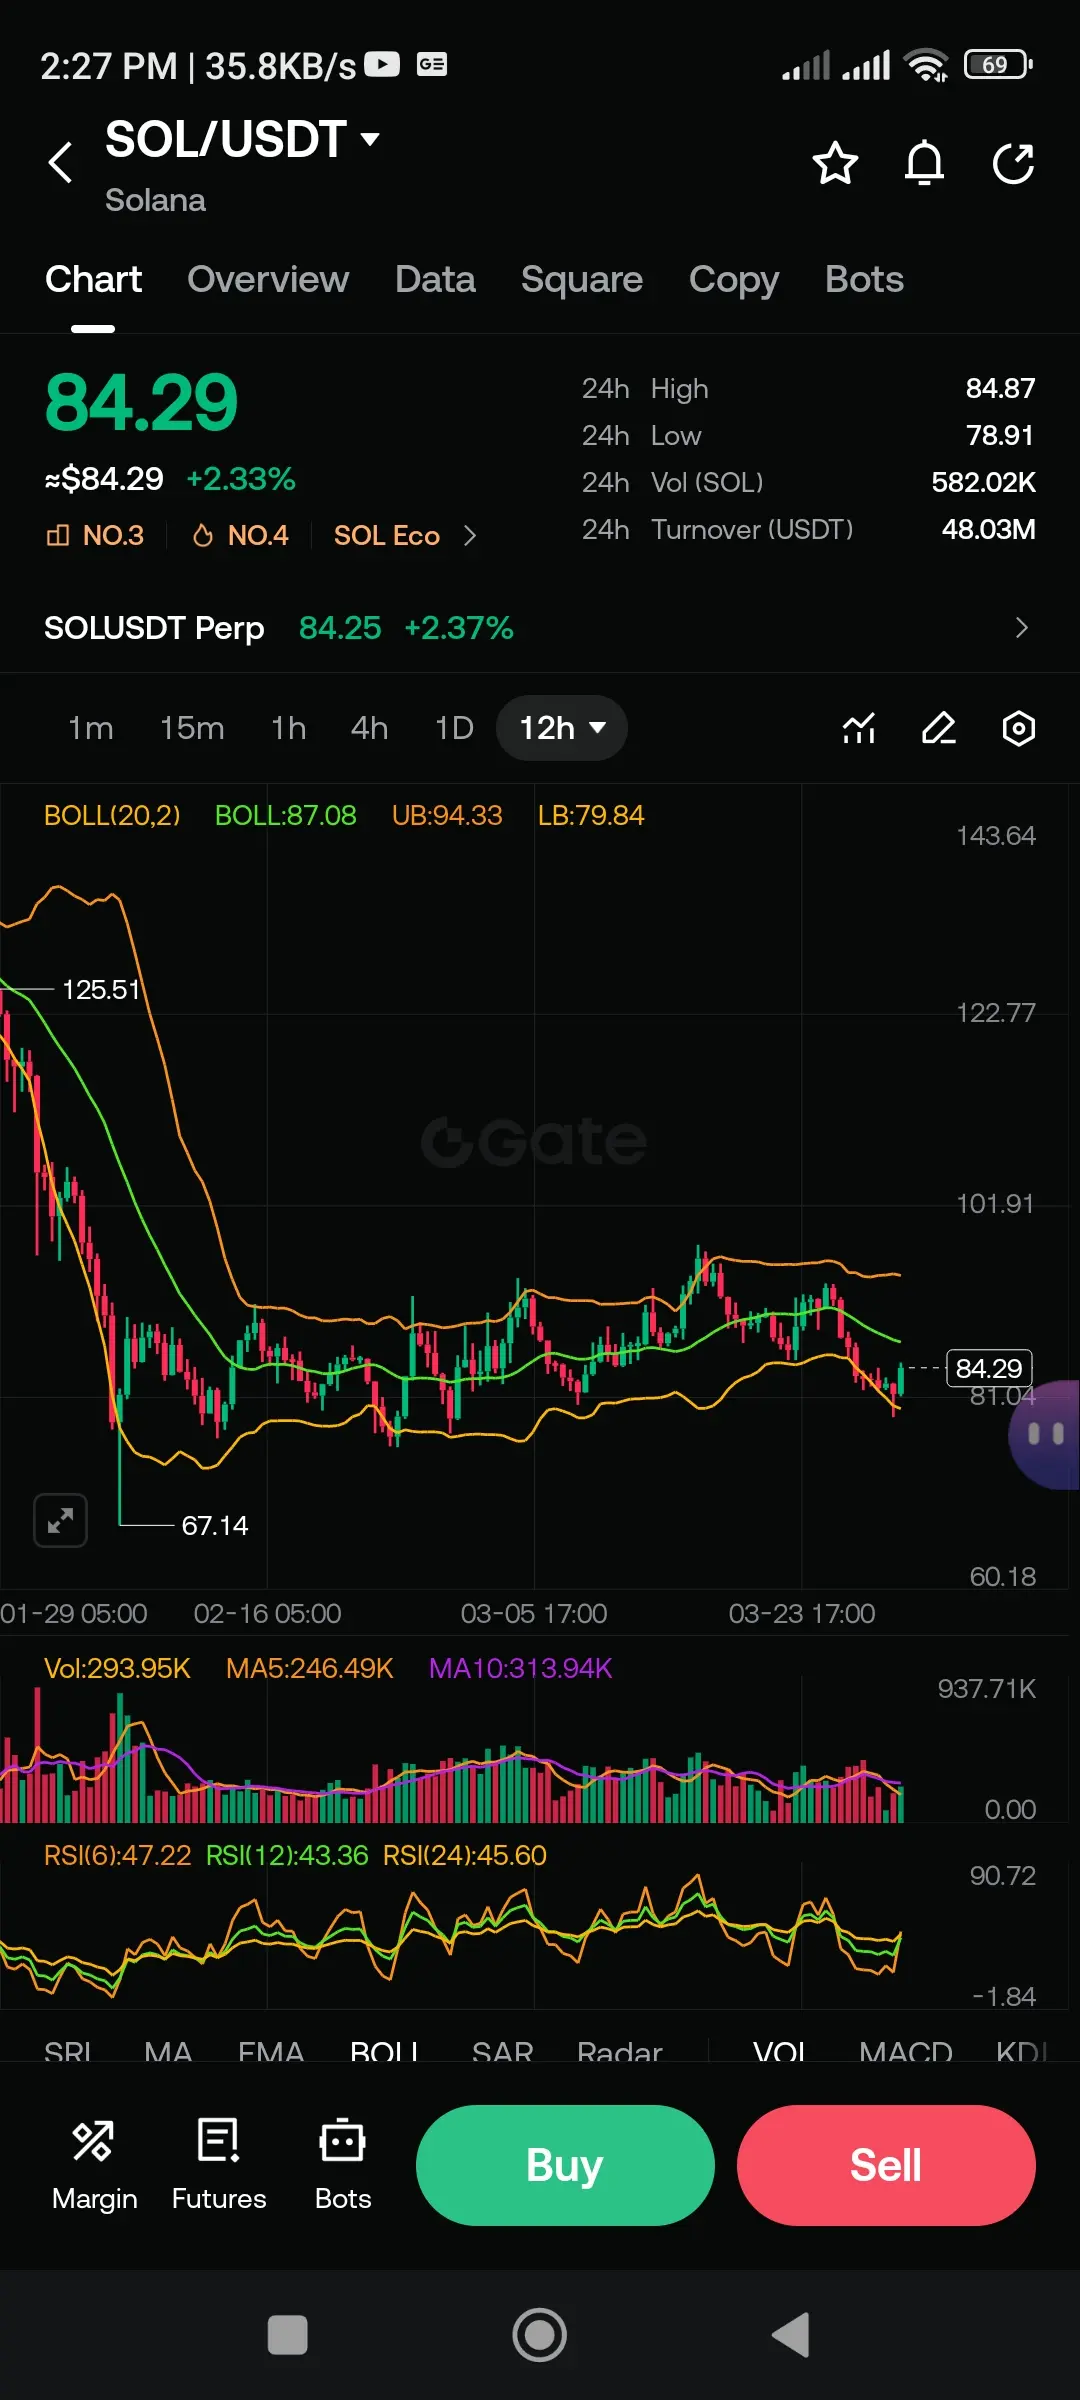Expand the SOLUSDT Perp row chevron
The height and width of the screenshot is (2400, 1080).
click(1021, 628)
